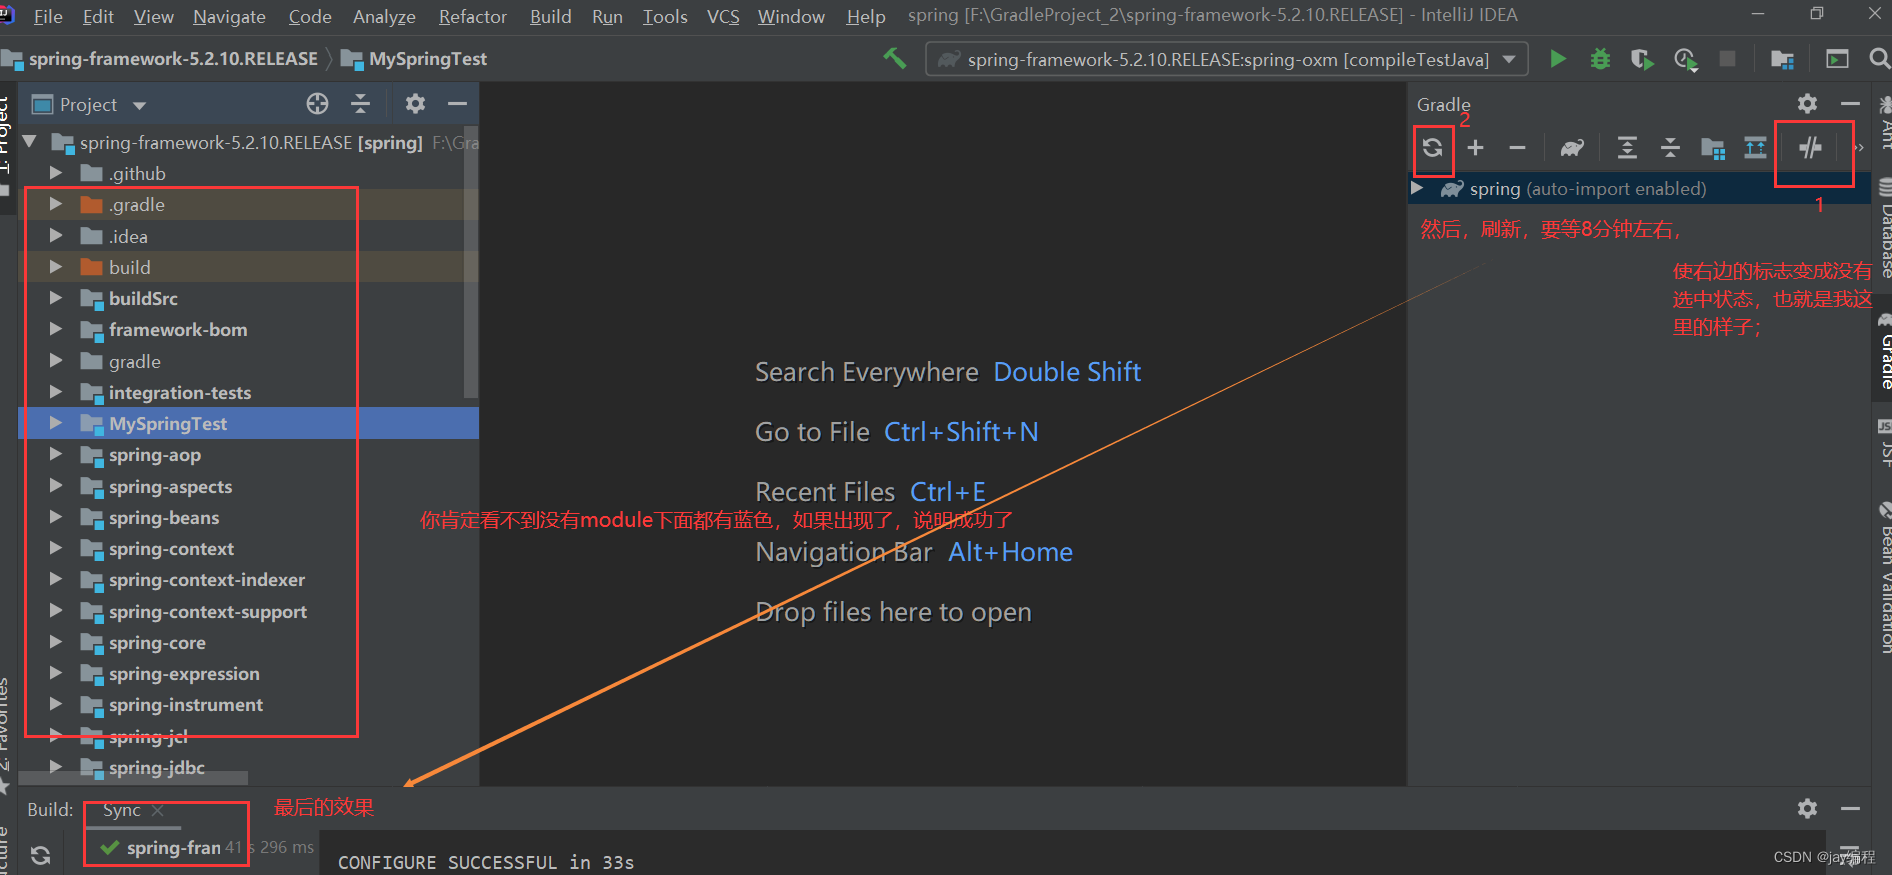1892x875 pixels.
Task: Close the Sync tab
Action: coord(158,810)
